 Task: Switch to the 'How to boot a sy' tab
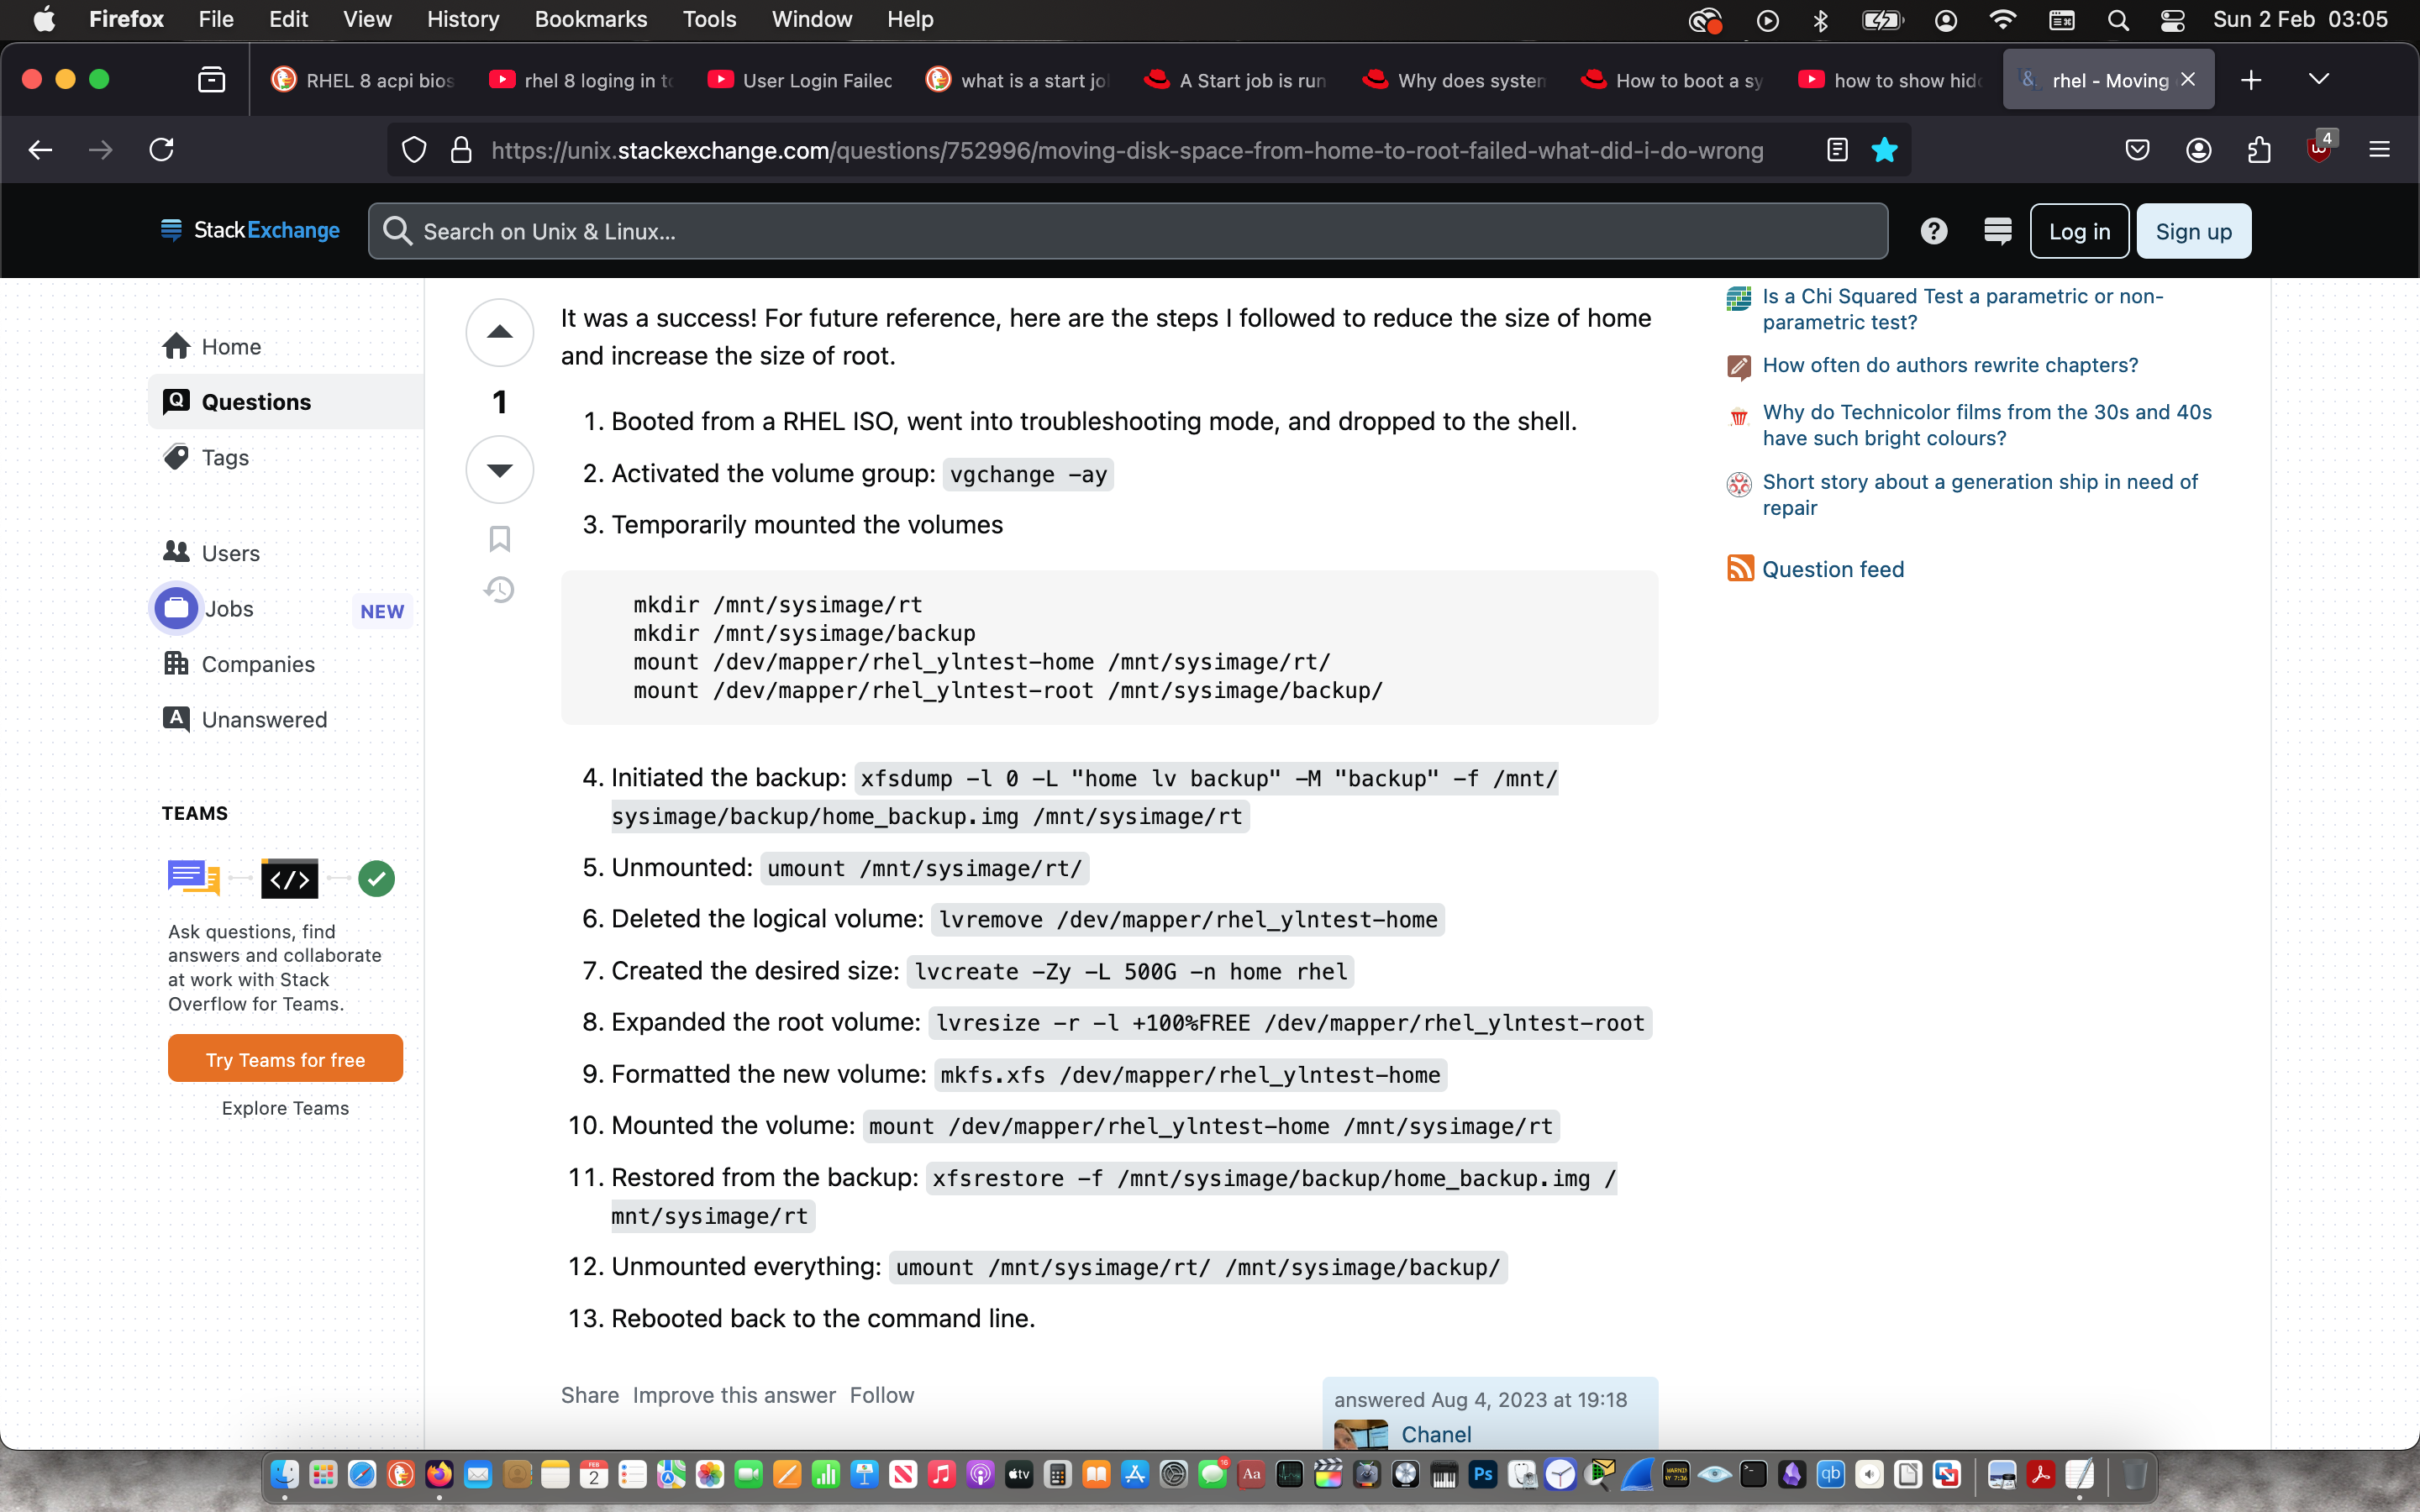tap(1673, 80)
